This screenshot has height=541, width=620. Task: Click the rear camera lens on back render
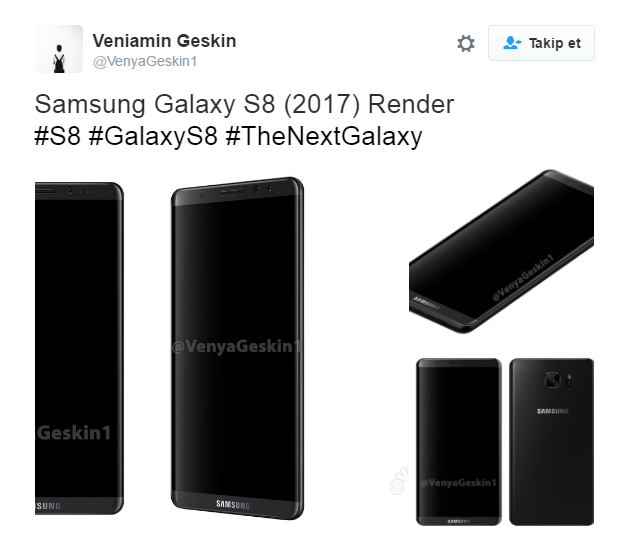coord(552,380)
